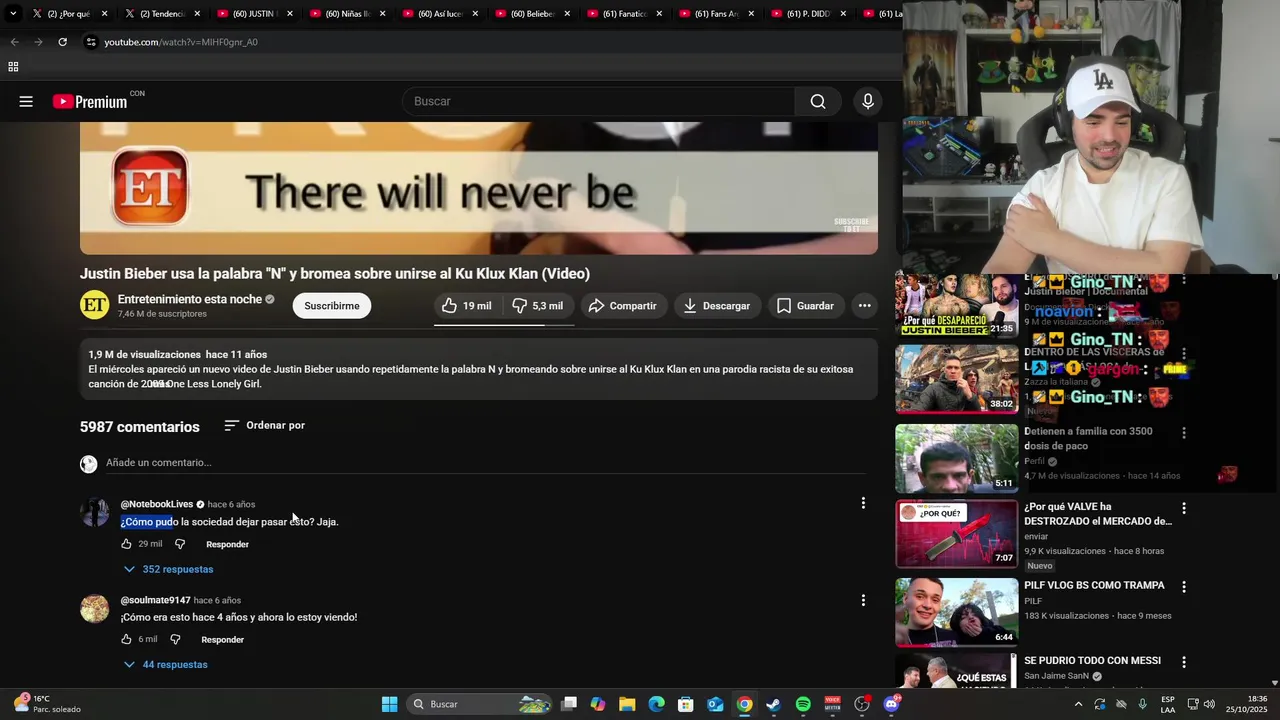Open more actions ellipsis beside Guardar
The height and width of the screenshot is (720, 1280).
[x=864, y=306]
